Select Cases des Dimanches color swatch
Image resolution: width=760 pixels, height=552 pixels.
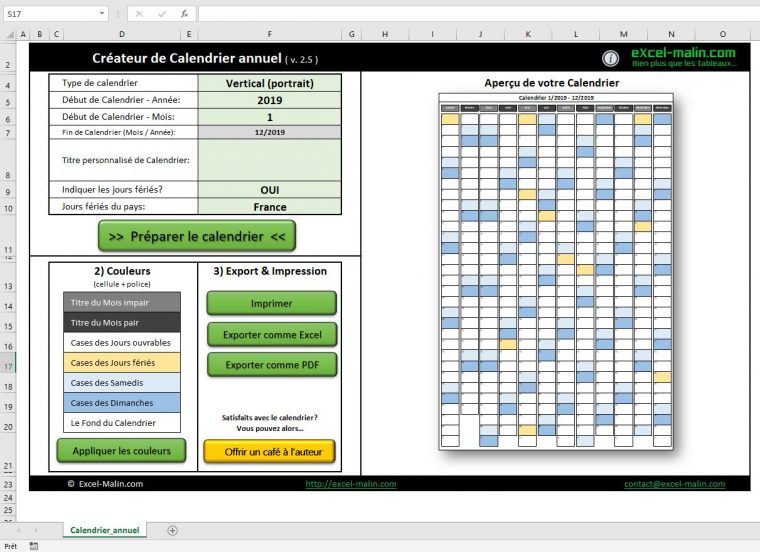(122, 403)
